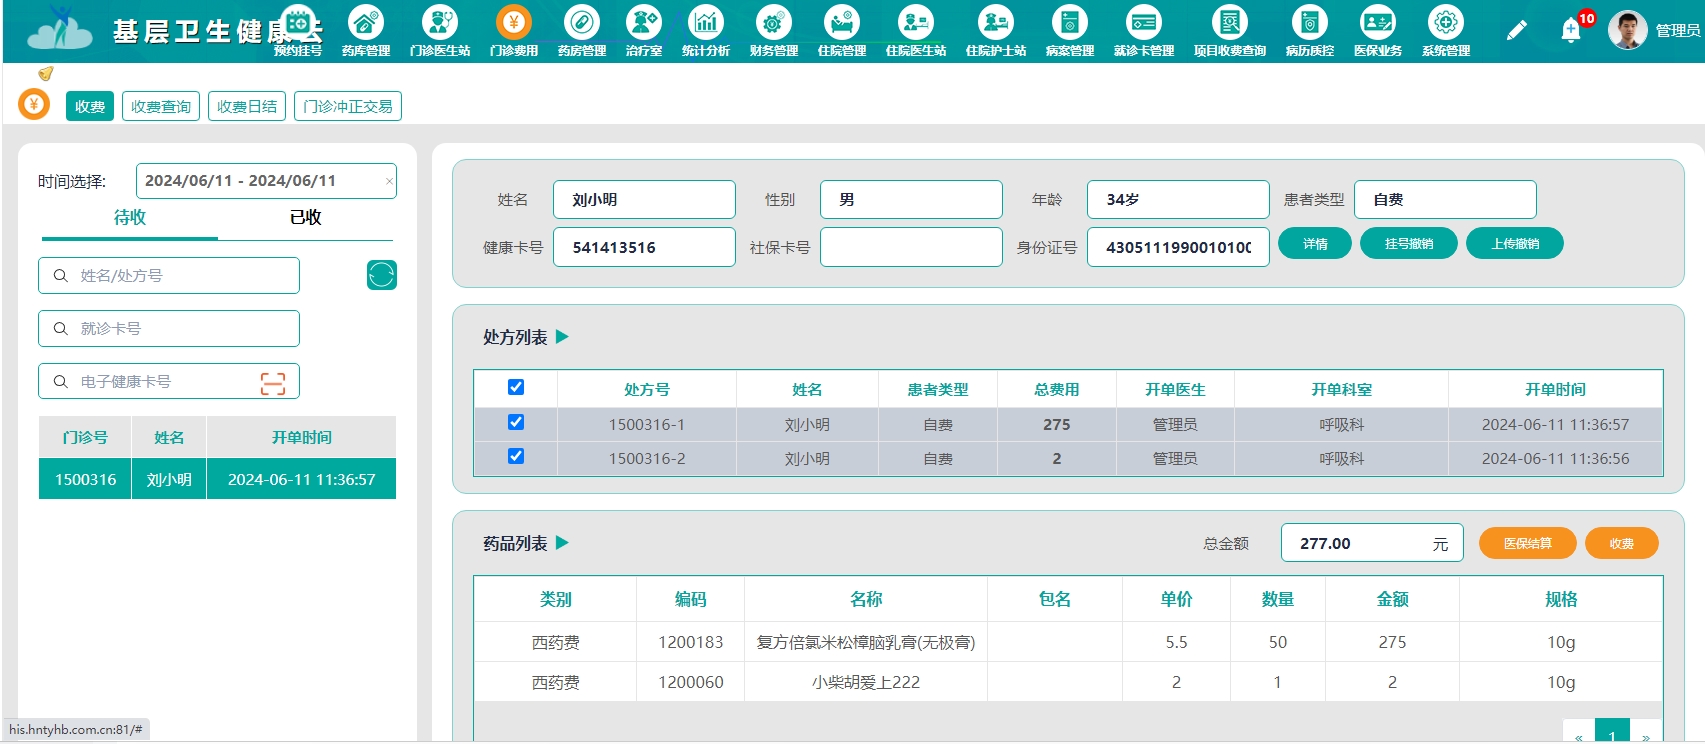This screenshot has height=744, width=1705.
Task: Click the notification bell with badge
Action: [x=1571, y=31]
